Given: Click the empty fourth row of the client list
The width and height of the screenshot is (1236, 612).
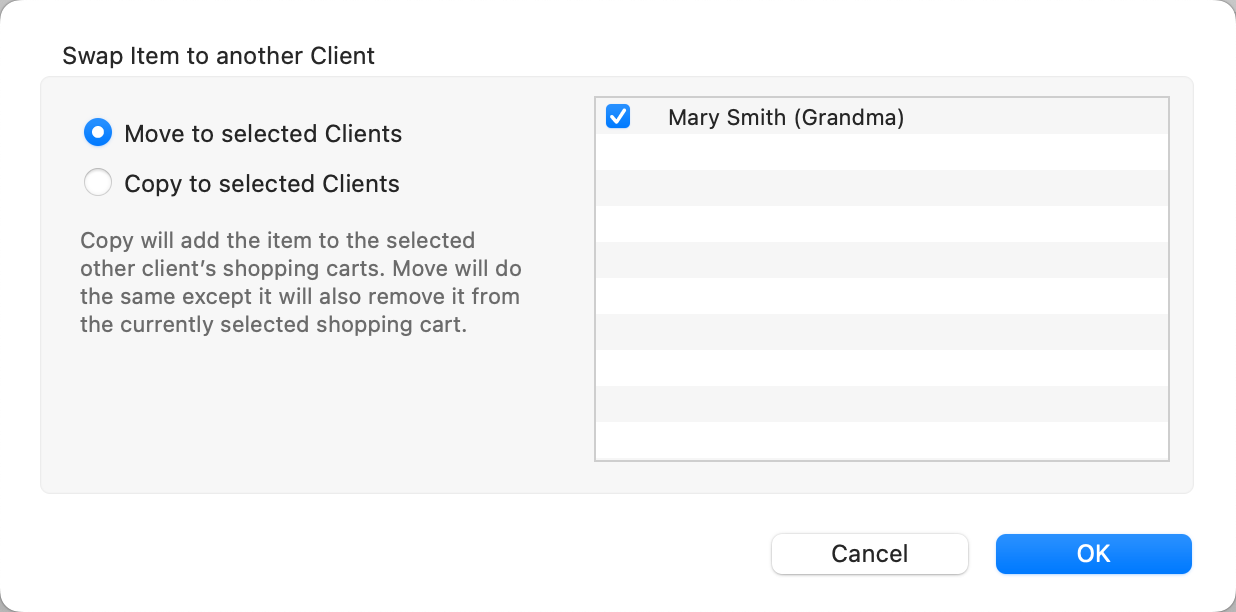Looking at the screenshot, I should pos(882,225).
